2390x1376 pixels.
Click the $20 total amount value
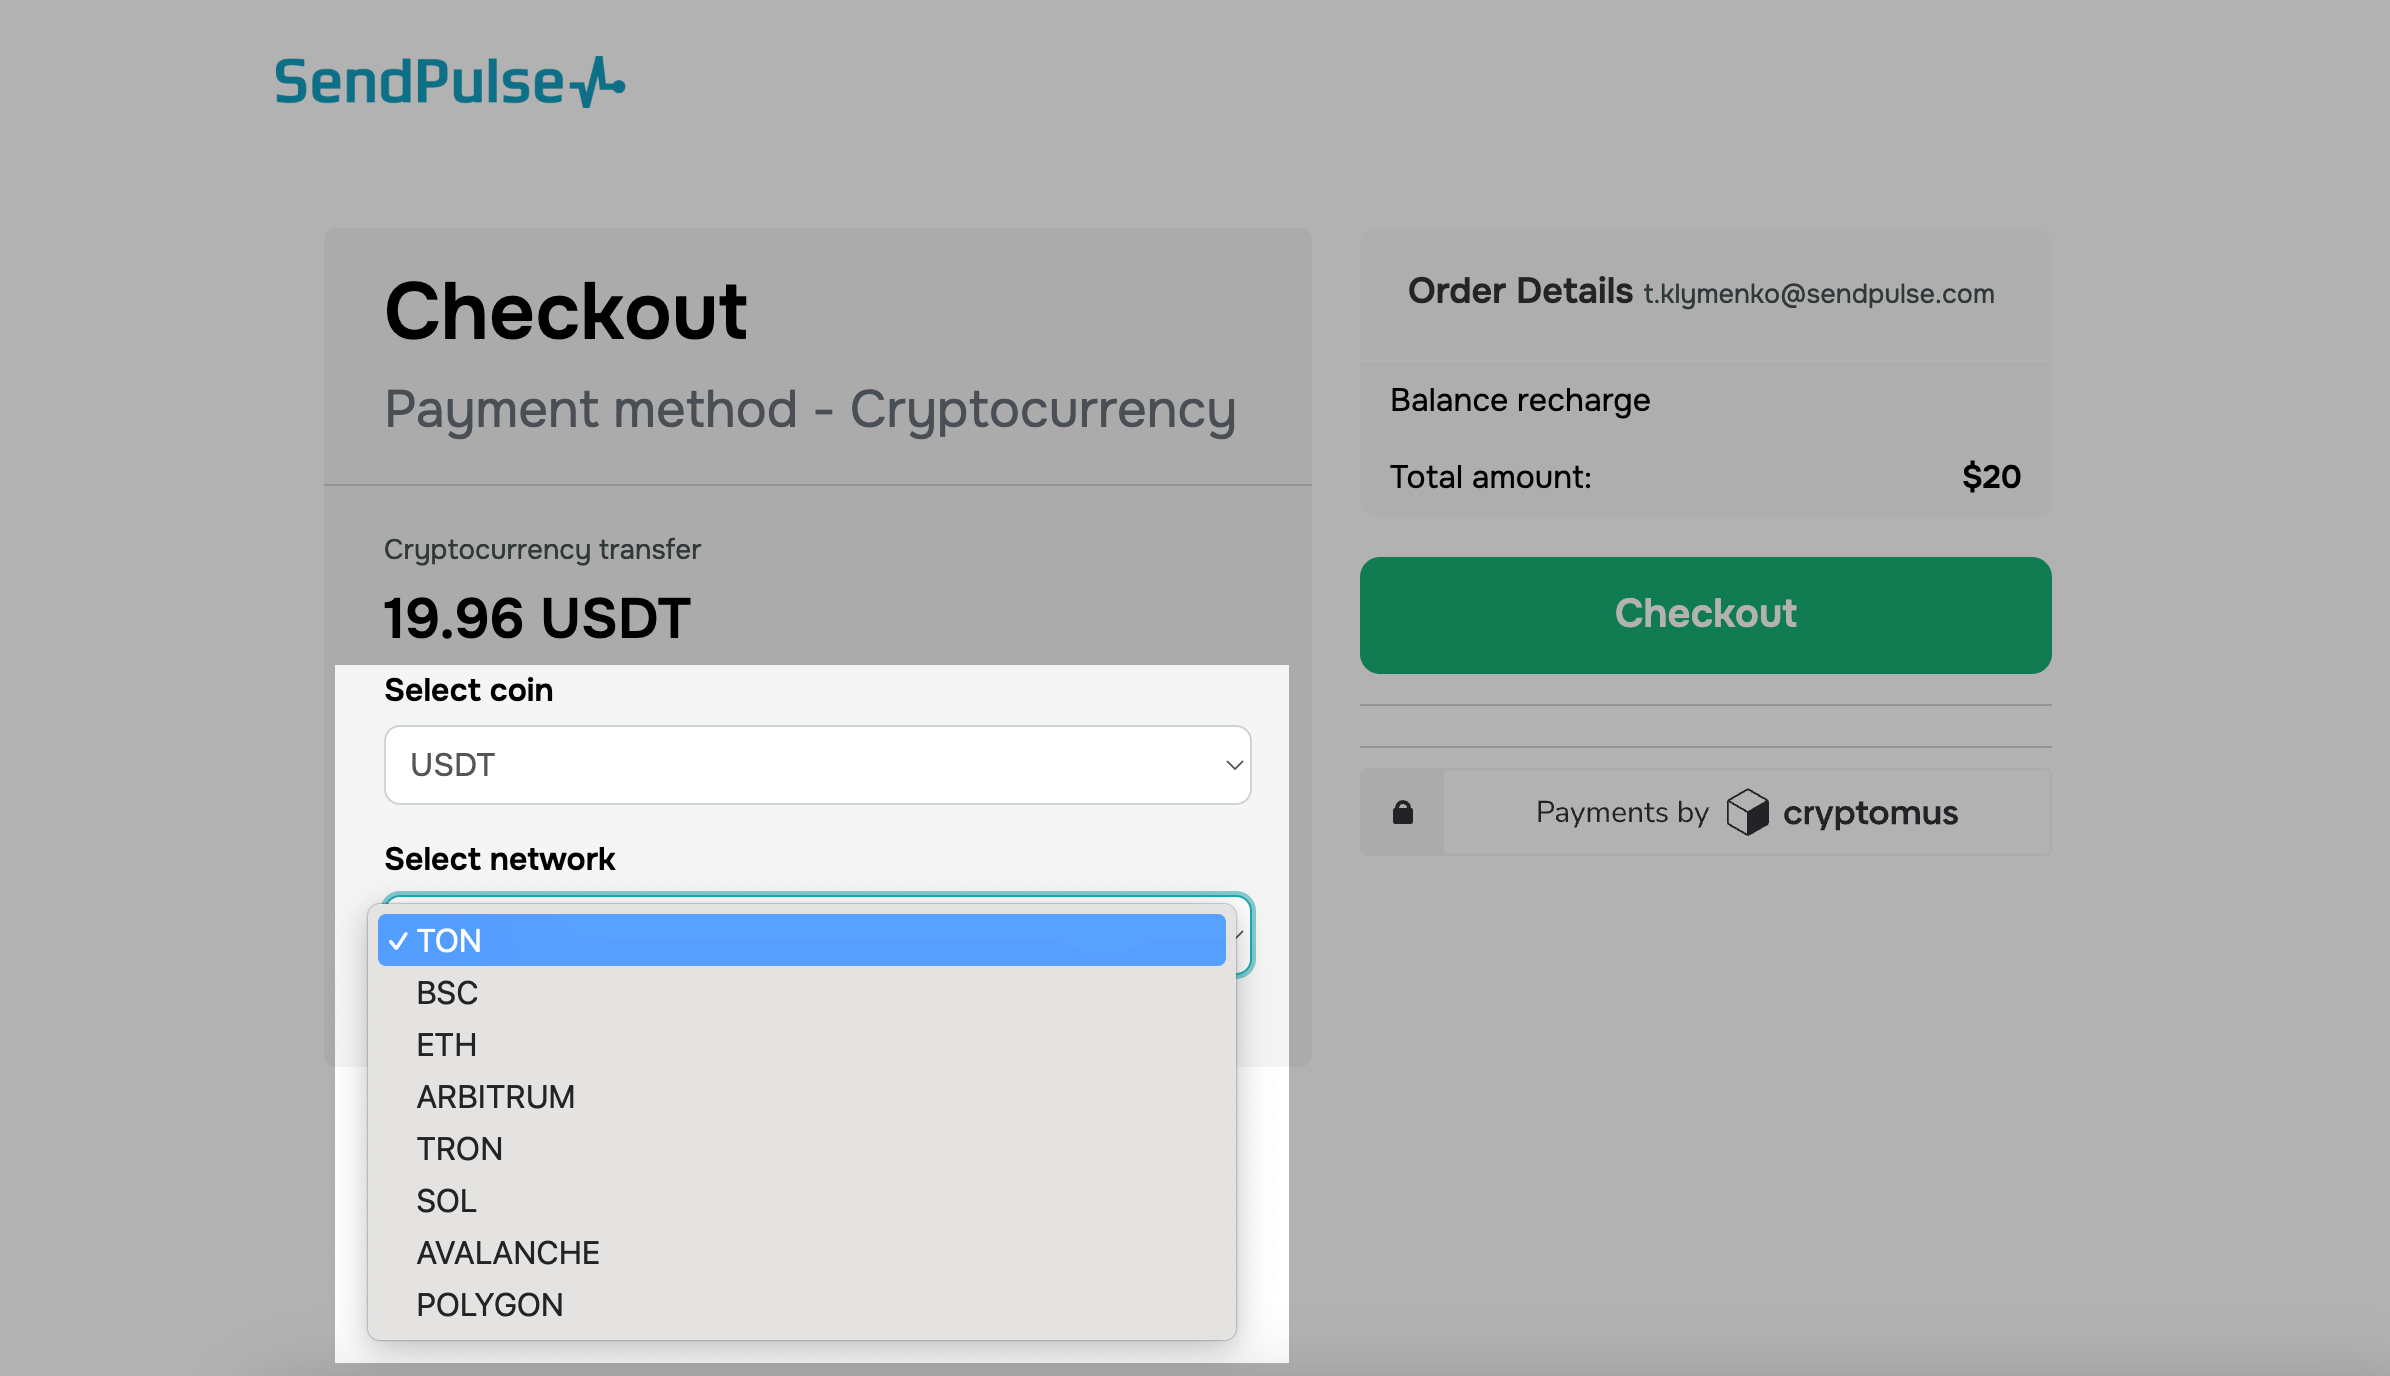click(1990, 477)
